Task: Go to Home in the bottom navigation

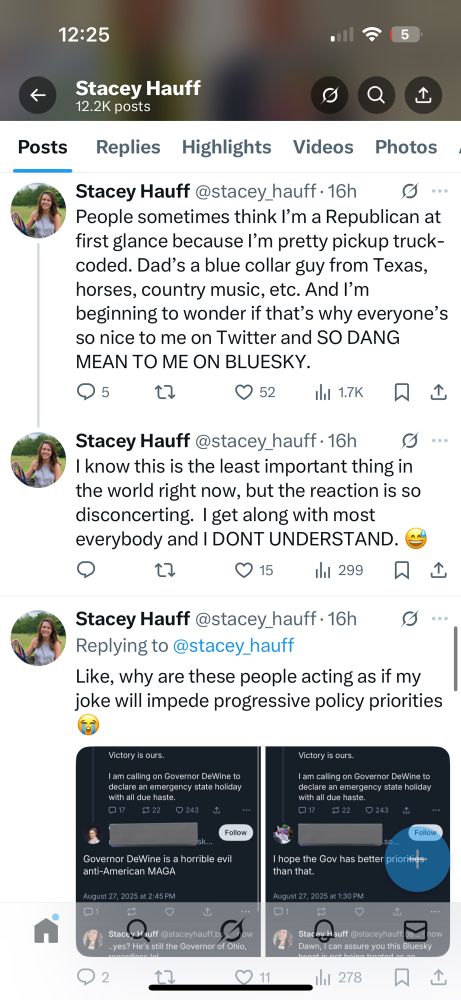Action: [46, 930]
